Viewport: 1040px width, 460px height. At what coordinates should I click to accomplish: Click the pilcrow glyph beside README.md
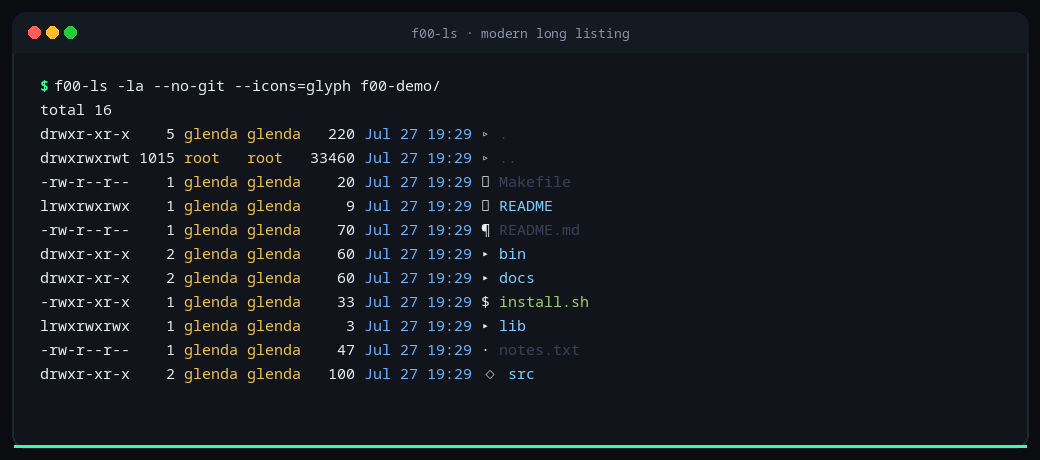[486, 231]
